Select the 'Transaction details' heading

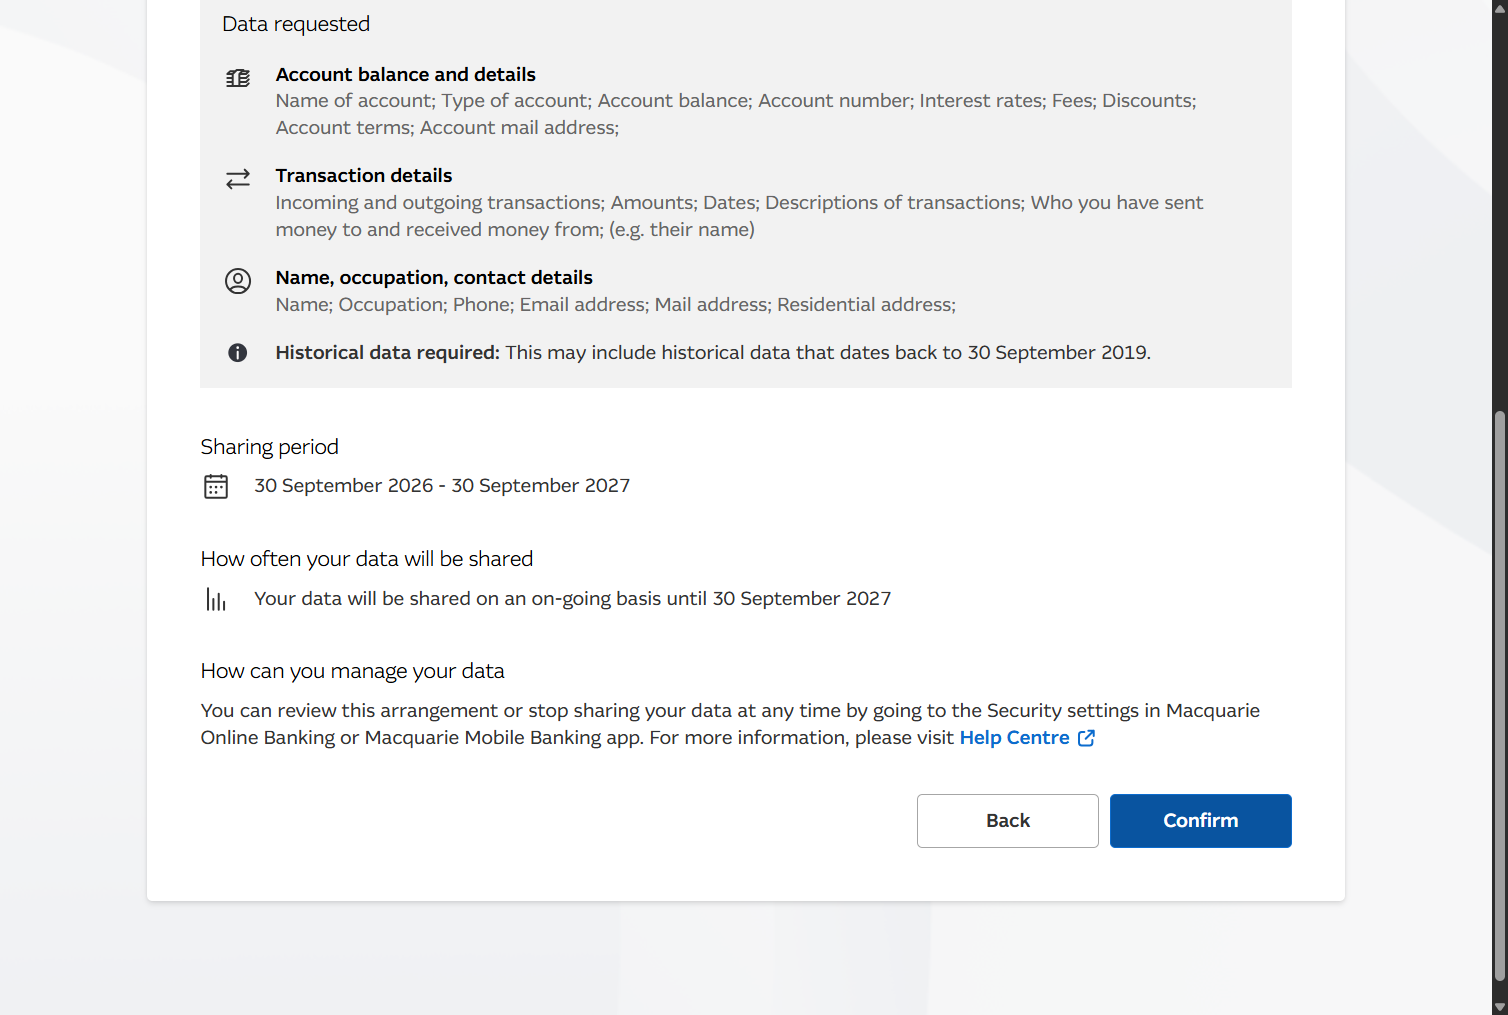point(364,176)
